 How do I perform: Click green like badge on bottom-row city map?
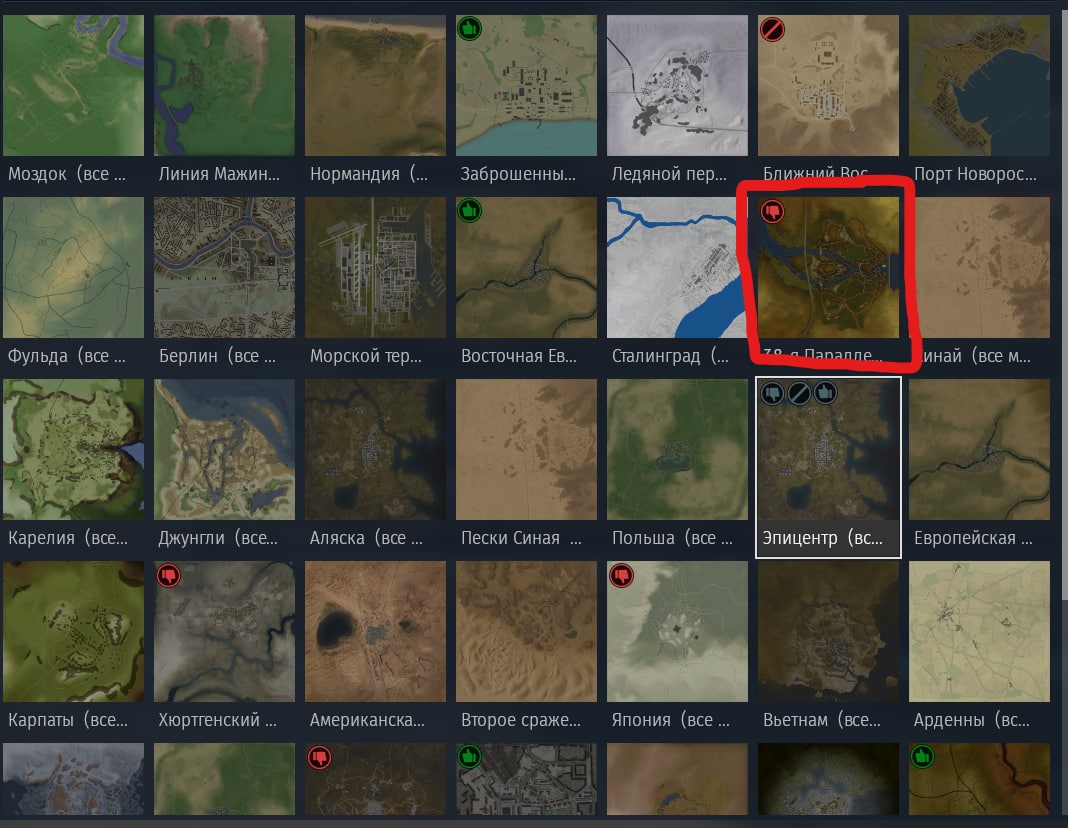pyautogui.click(x=469, y=757)
